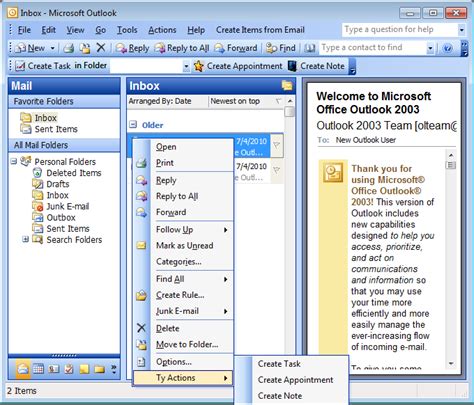Click the Mail navigation pane icon
The image size is (474, 405).
[23, 369]
